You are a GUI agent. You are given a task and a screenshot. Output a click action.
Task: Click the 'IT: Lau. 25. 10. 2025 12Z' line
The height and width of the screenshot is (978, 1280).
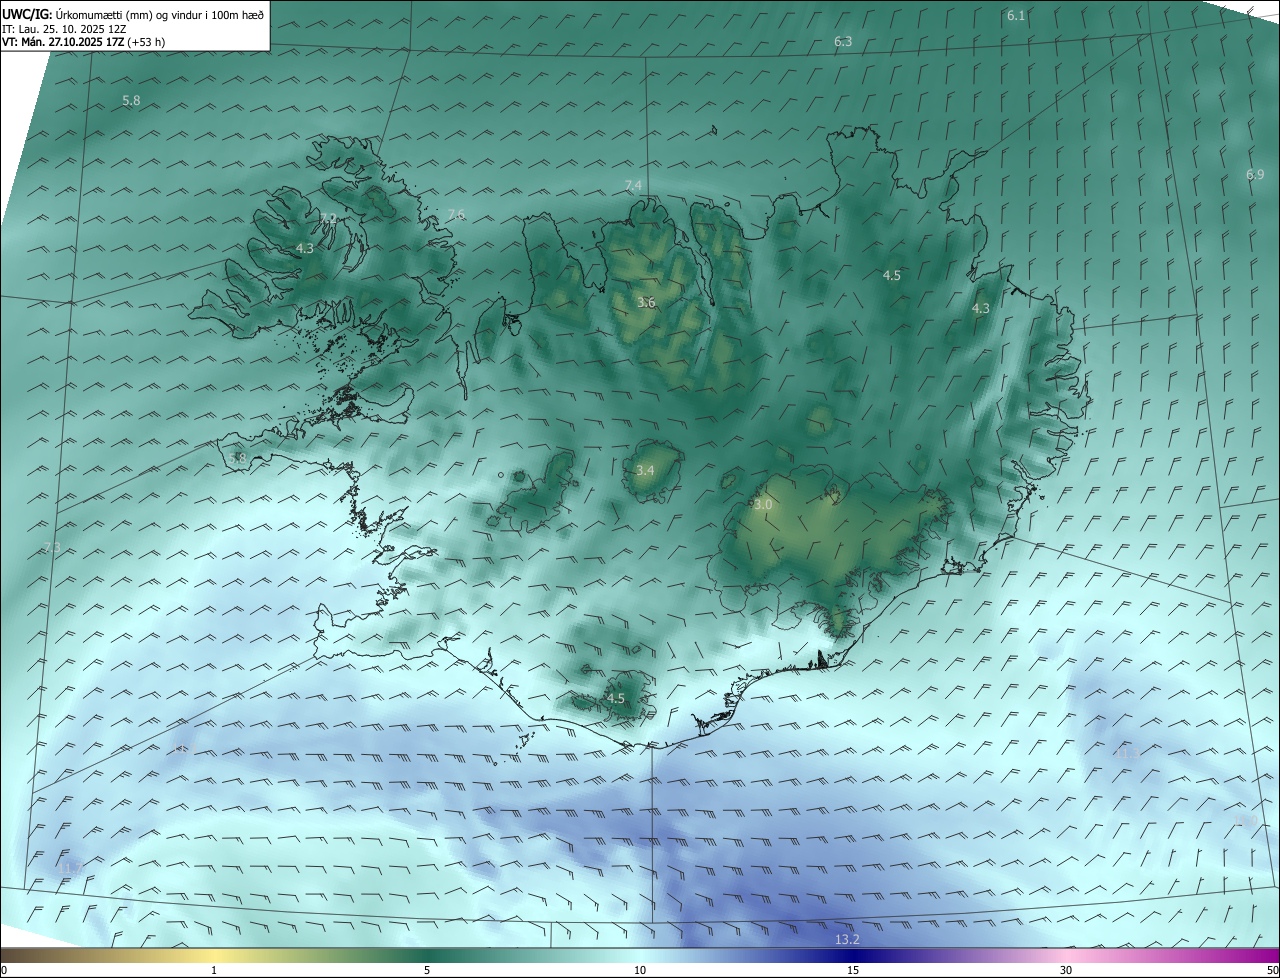click(x=64, y=28)
